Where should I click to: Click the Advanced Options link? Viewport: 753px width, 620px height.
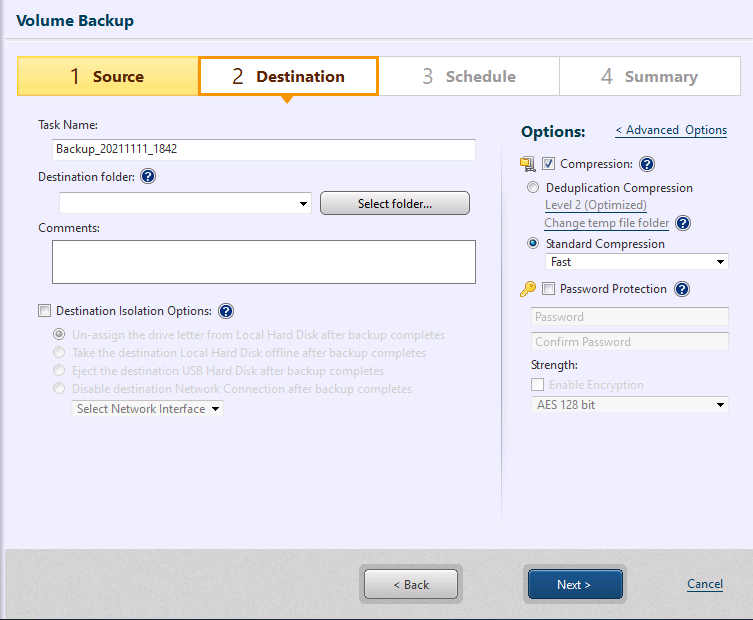(671, 130)
